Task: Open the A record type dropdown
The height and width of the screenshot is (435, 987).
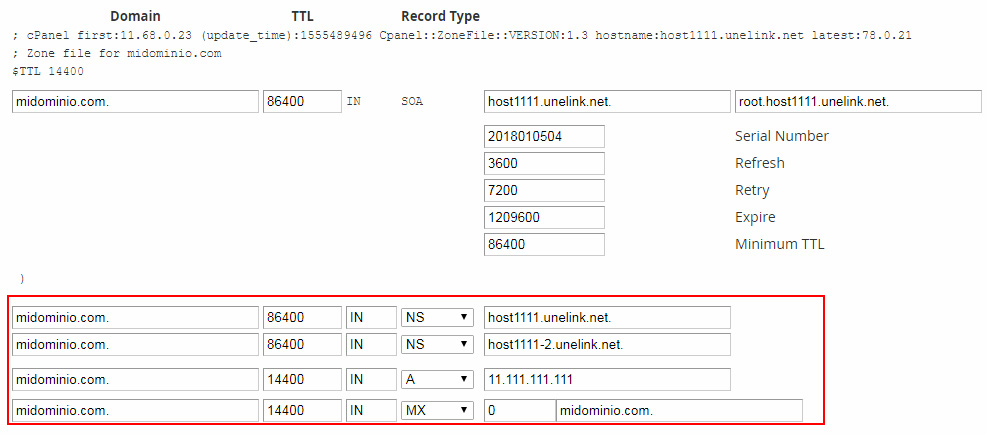Action: 437,380
